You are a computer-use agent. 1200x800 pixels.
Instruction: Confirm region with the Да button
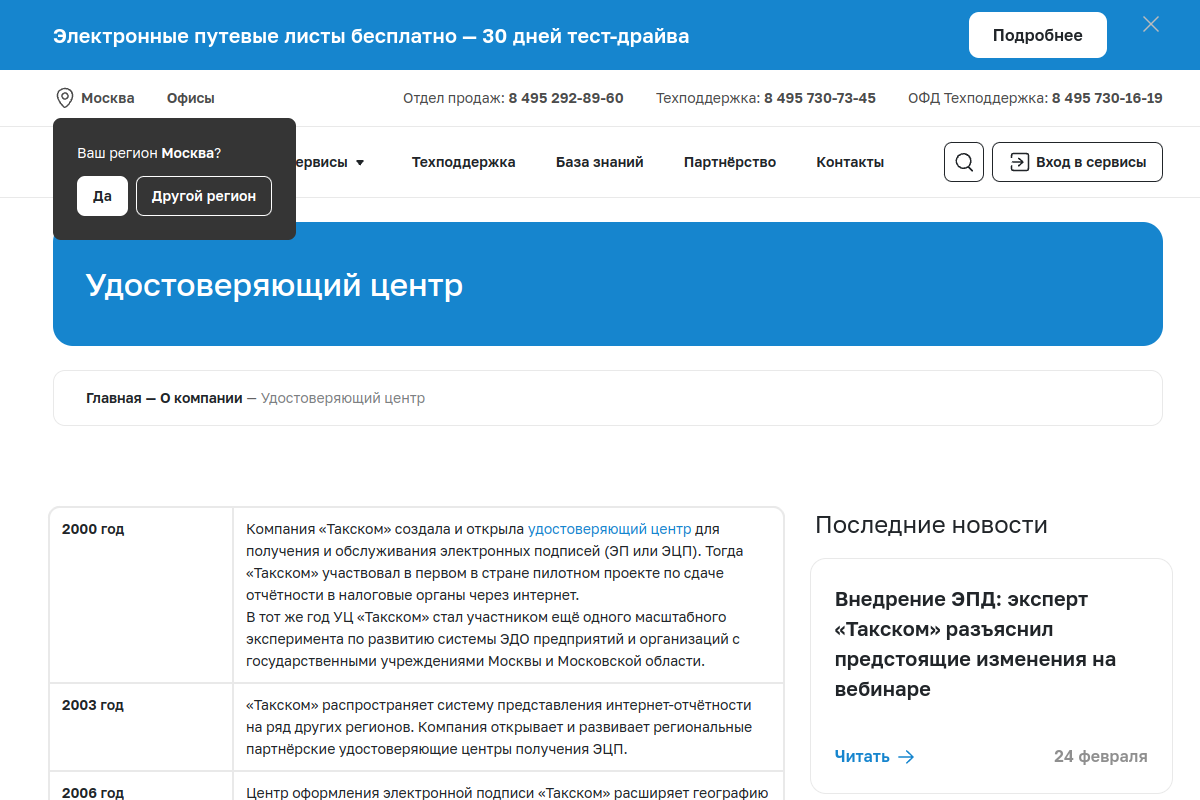(x=102, y=196)
